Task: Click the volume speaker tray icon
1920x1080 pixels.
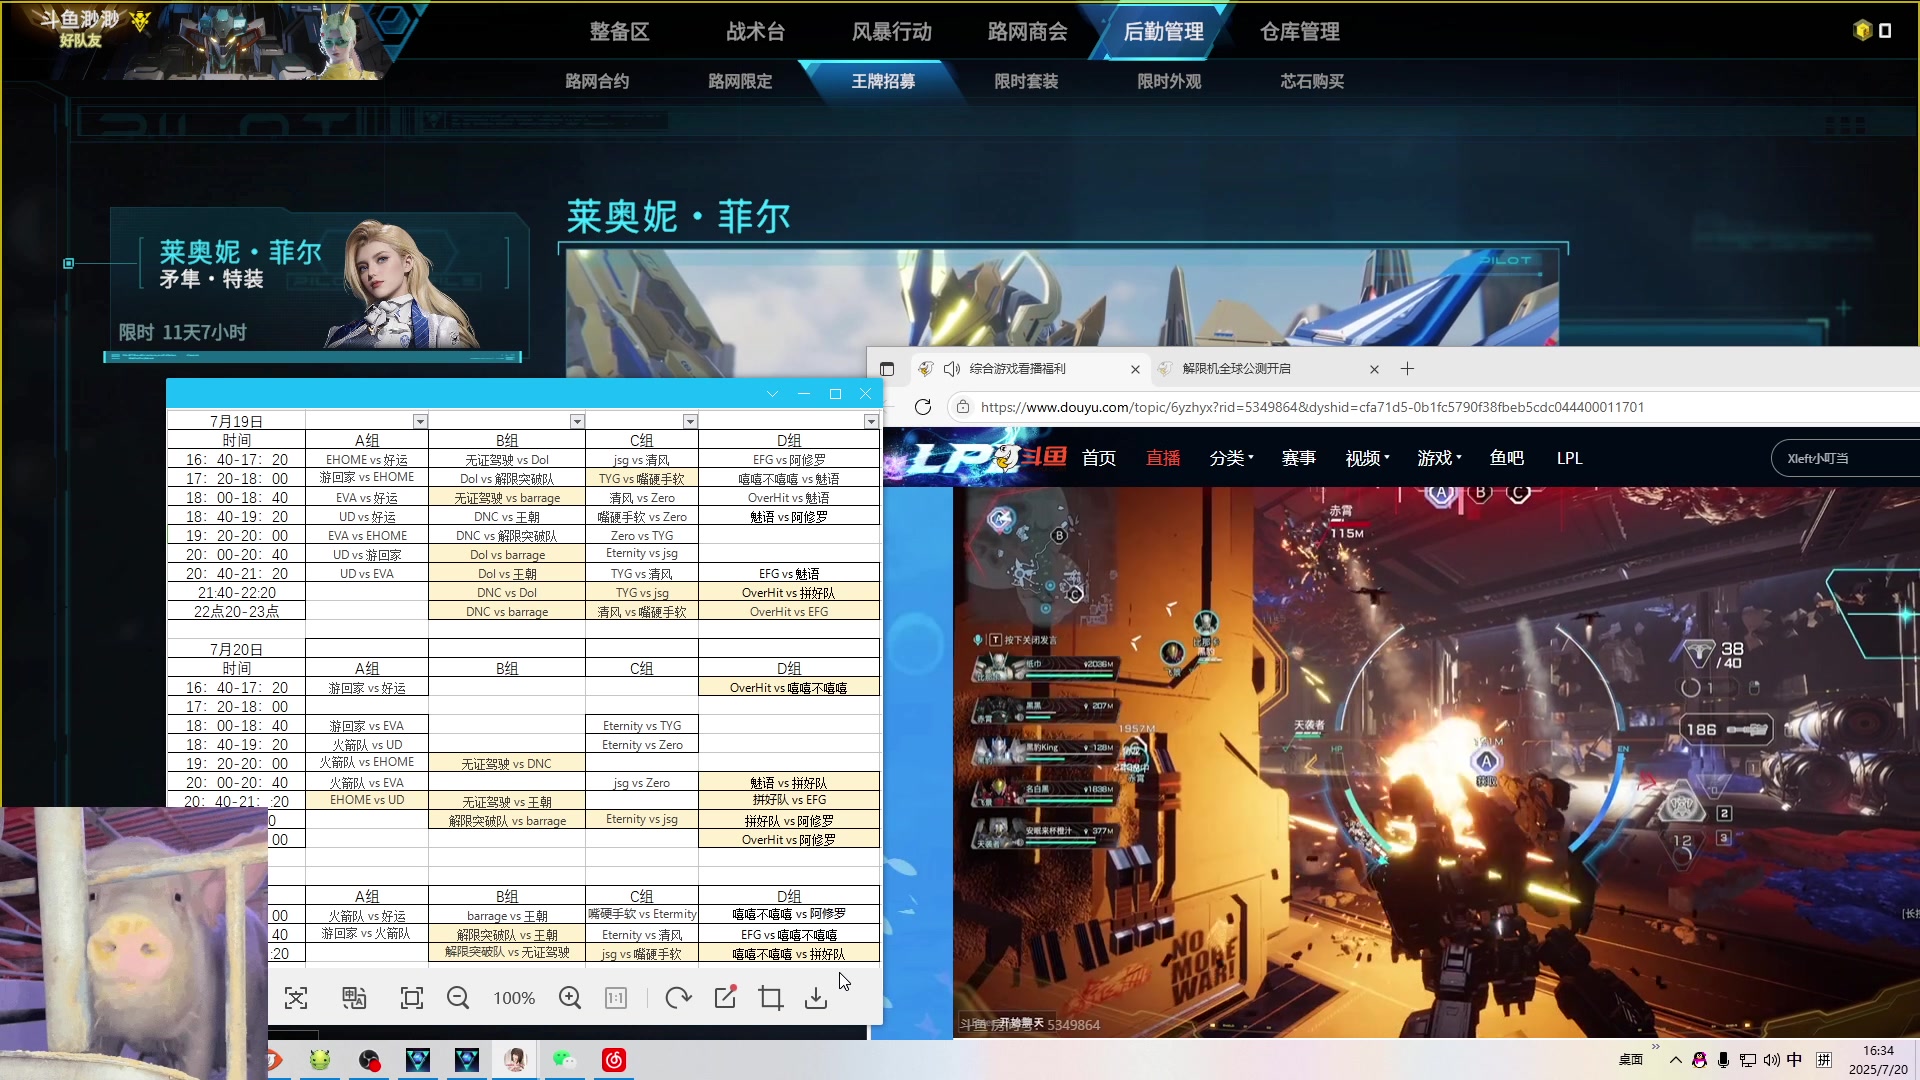Action: [1771, 1060]
